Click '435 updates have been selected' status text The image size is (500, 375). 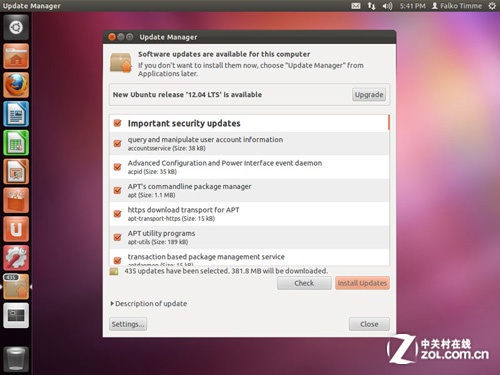226,271
